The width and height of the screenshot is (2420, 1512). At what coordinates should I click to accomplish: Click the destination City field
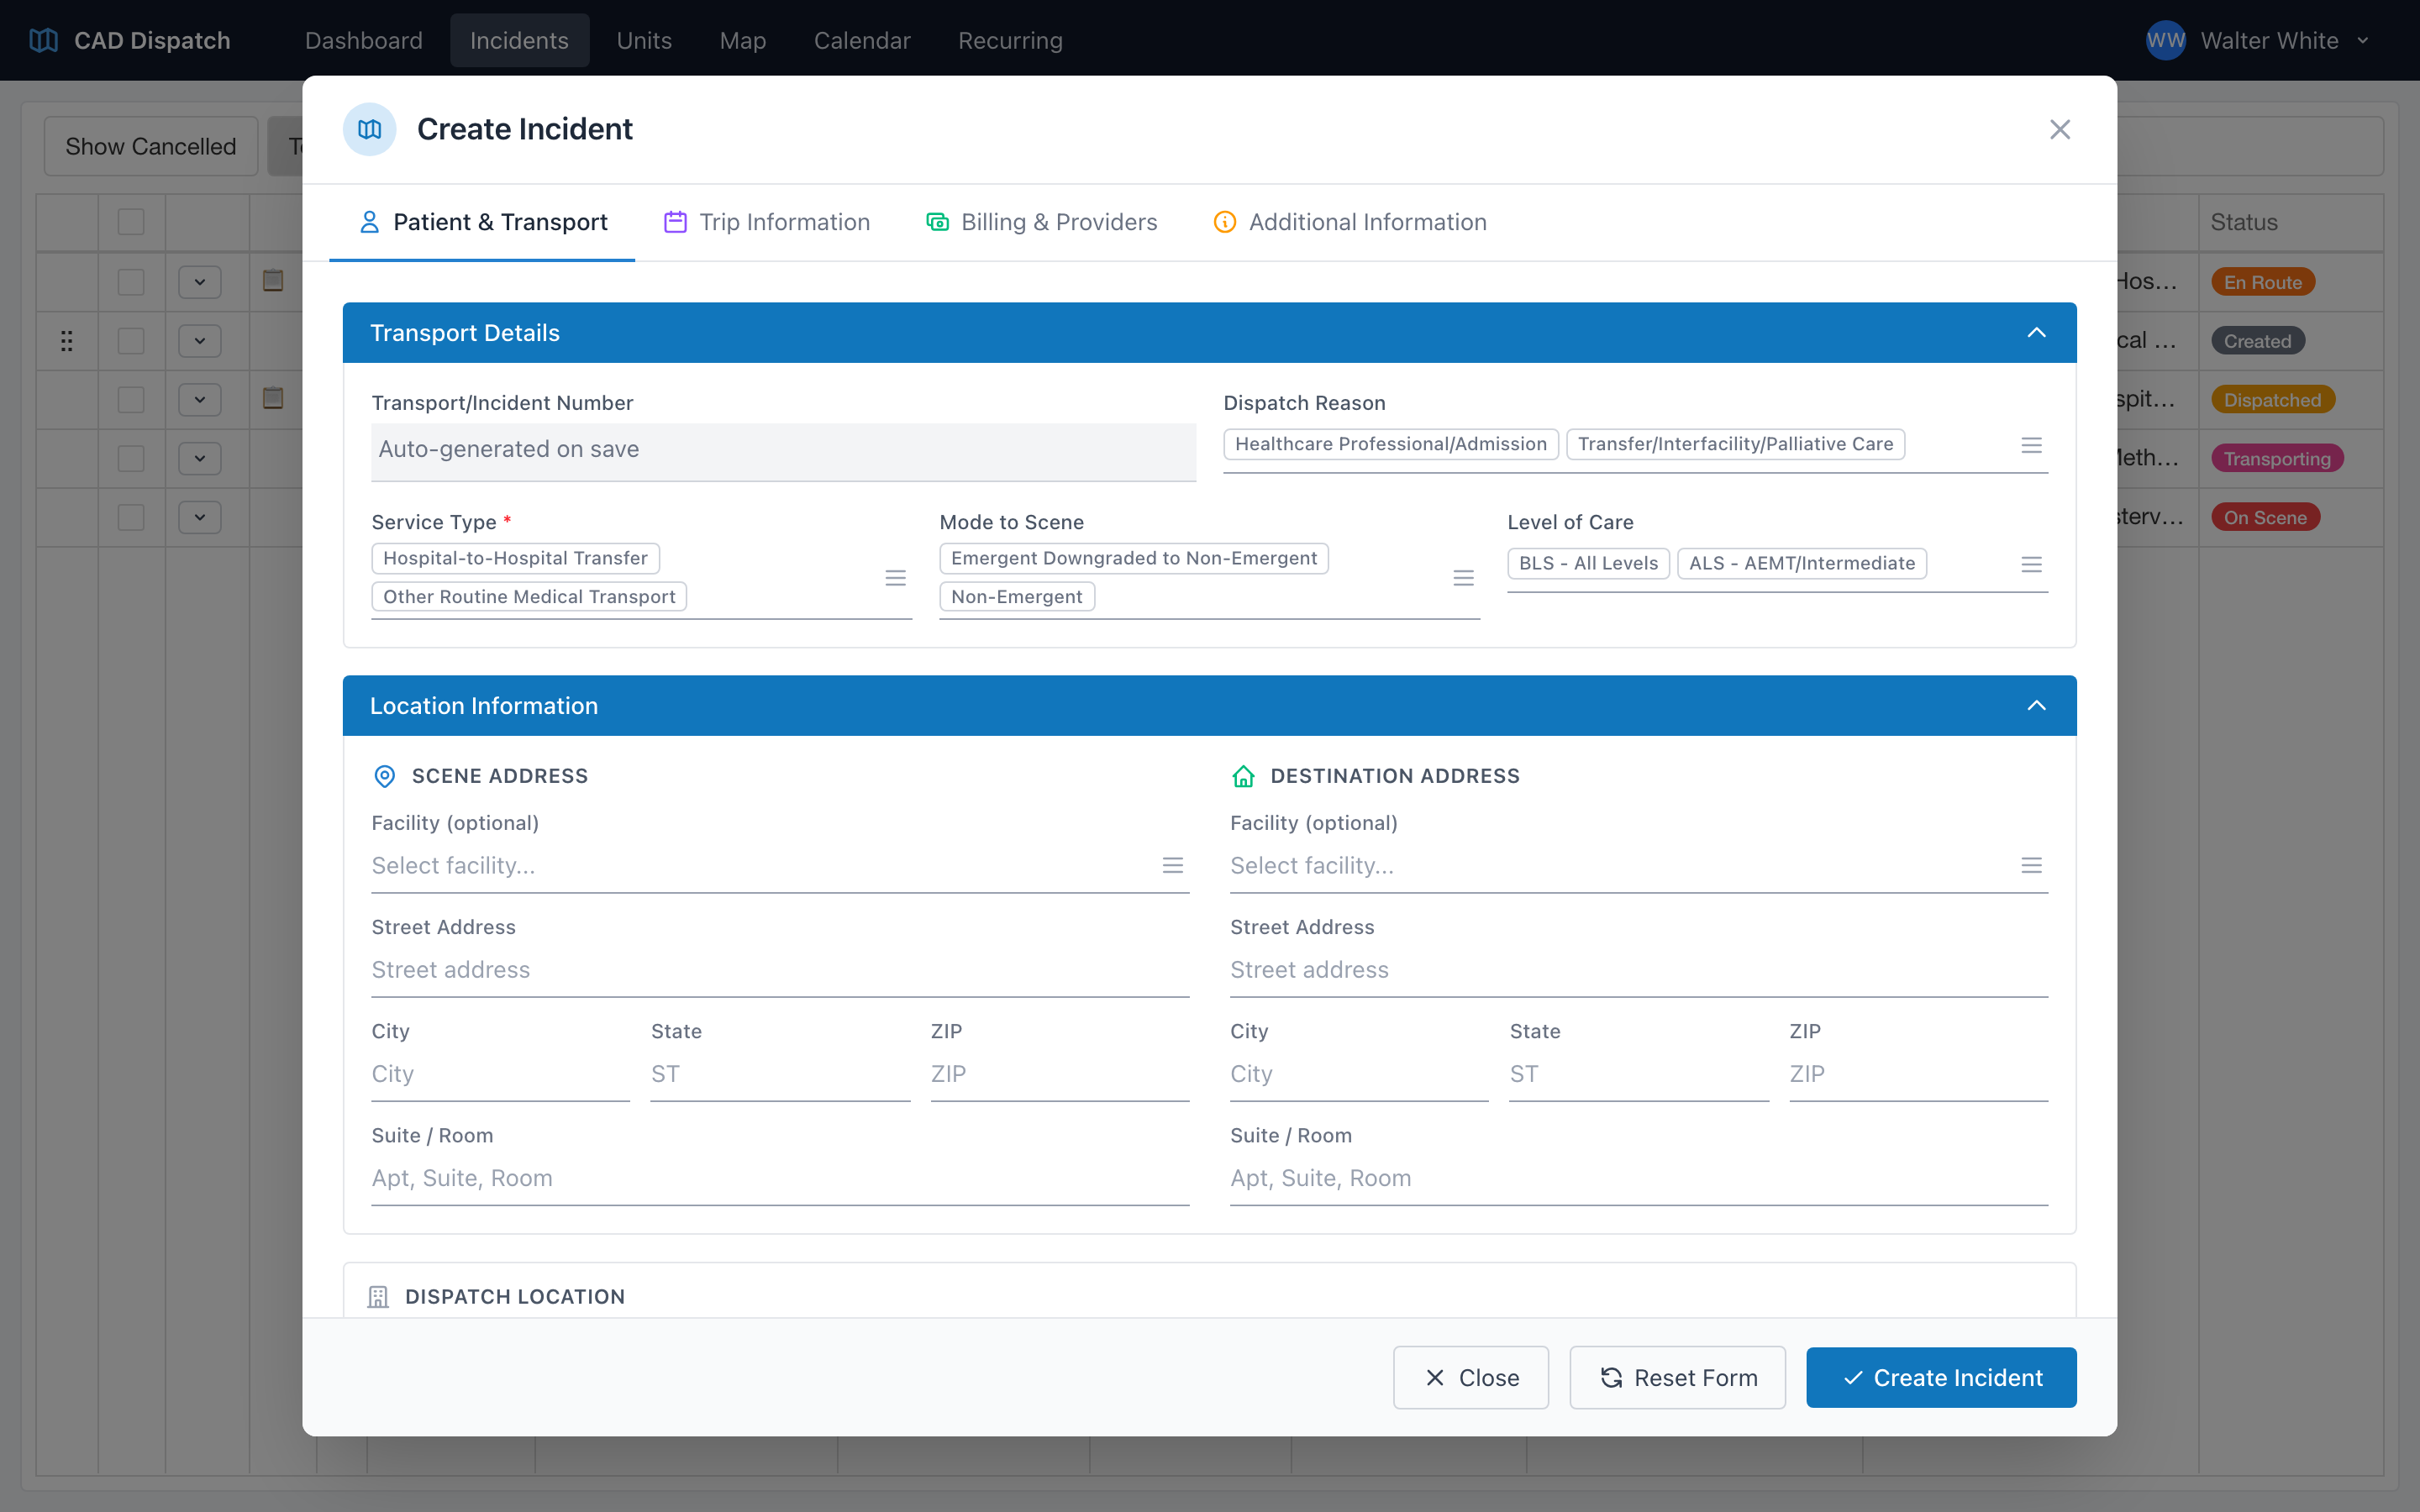[1359, 1074]
